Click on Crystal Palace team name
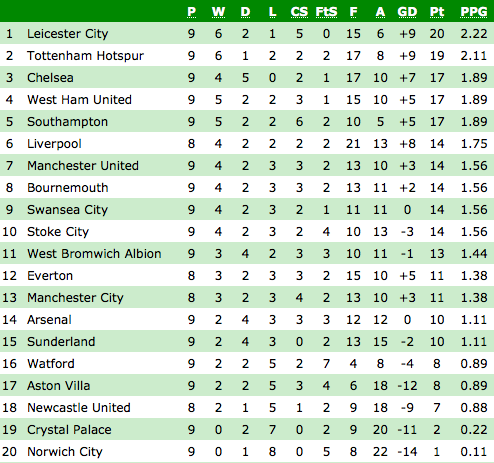Screen dimensions: 494x463 pyautogui.click(x=69, y=430)
